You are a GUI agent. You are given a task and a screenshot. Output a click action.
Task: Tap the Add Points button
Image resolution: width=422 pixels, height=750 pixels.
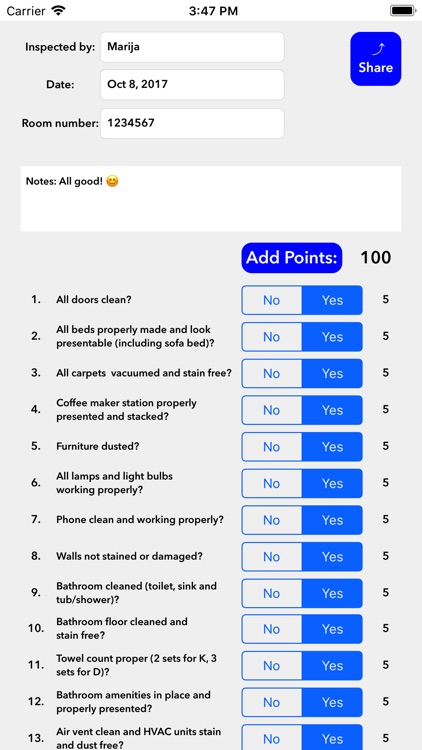point(291,258)
